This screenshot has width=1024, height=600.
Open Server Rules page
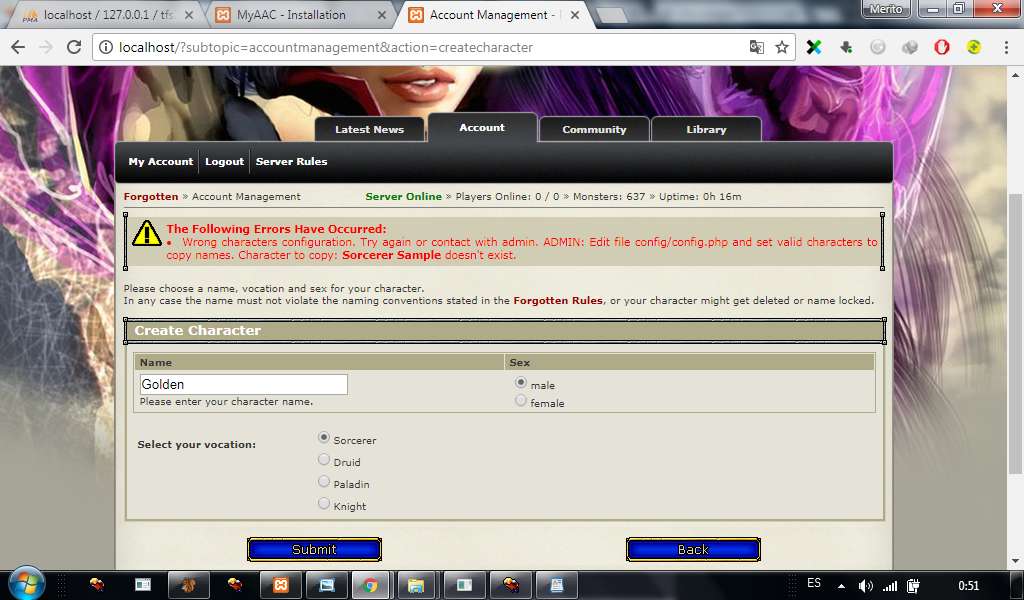pos(291,161)
